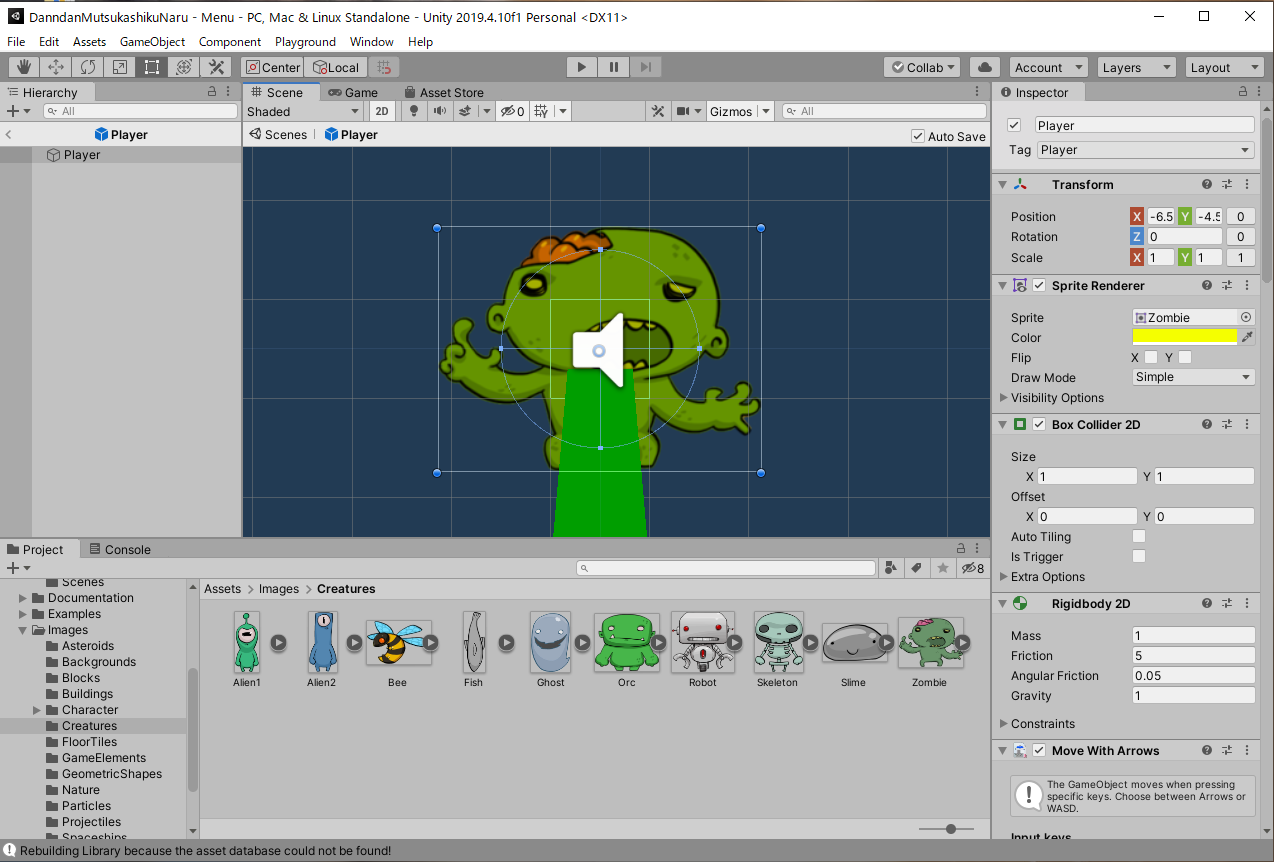1274x862 pixels.
Task: Open Transform help icon
Action: (1207, 184)
